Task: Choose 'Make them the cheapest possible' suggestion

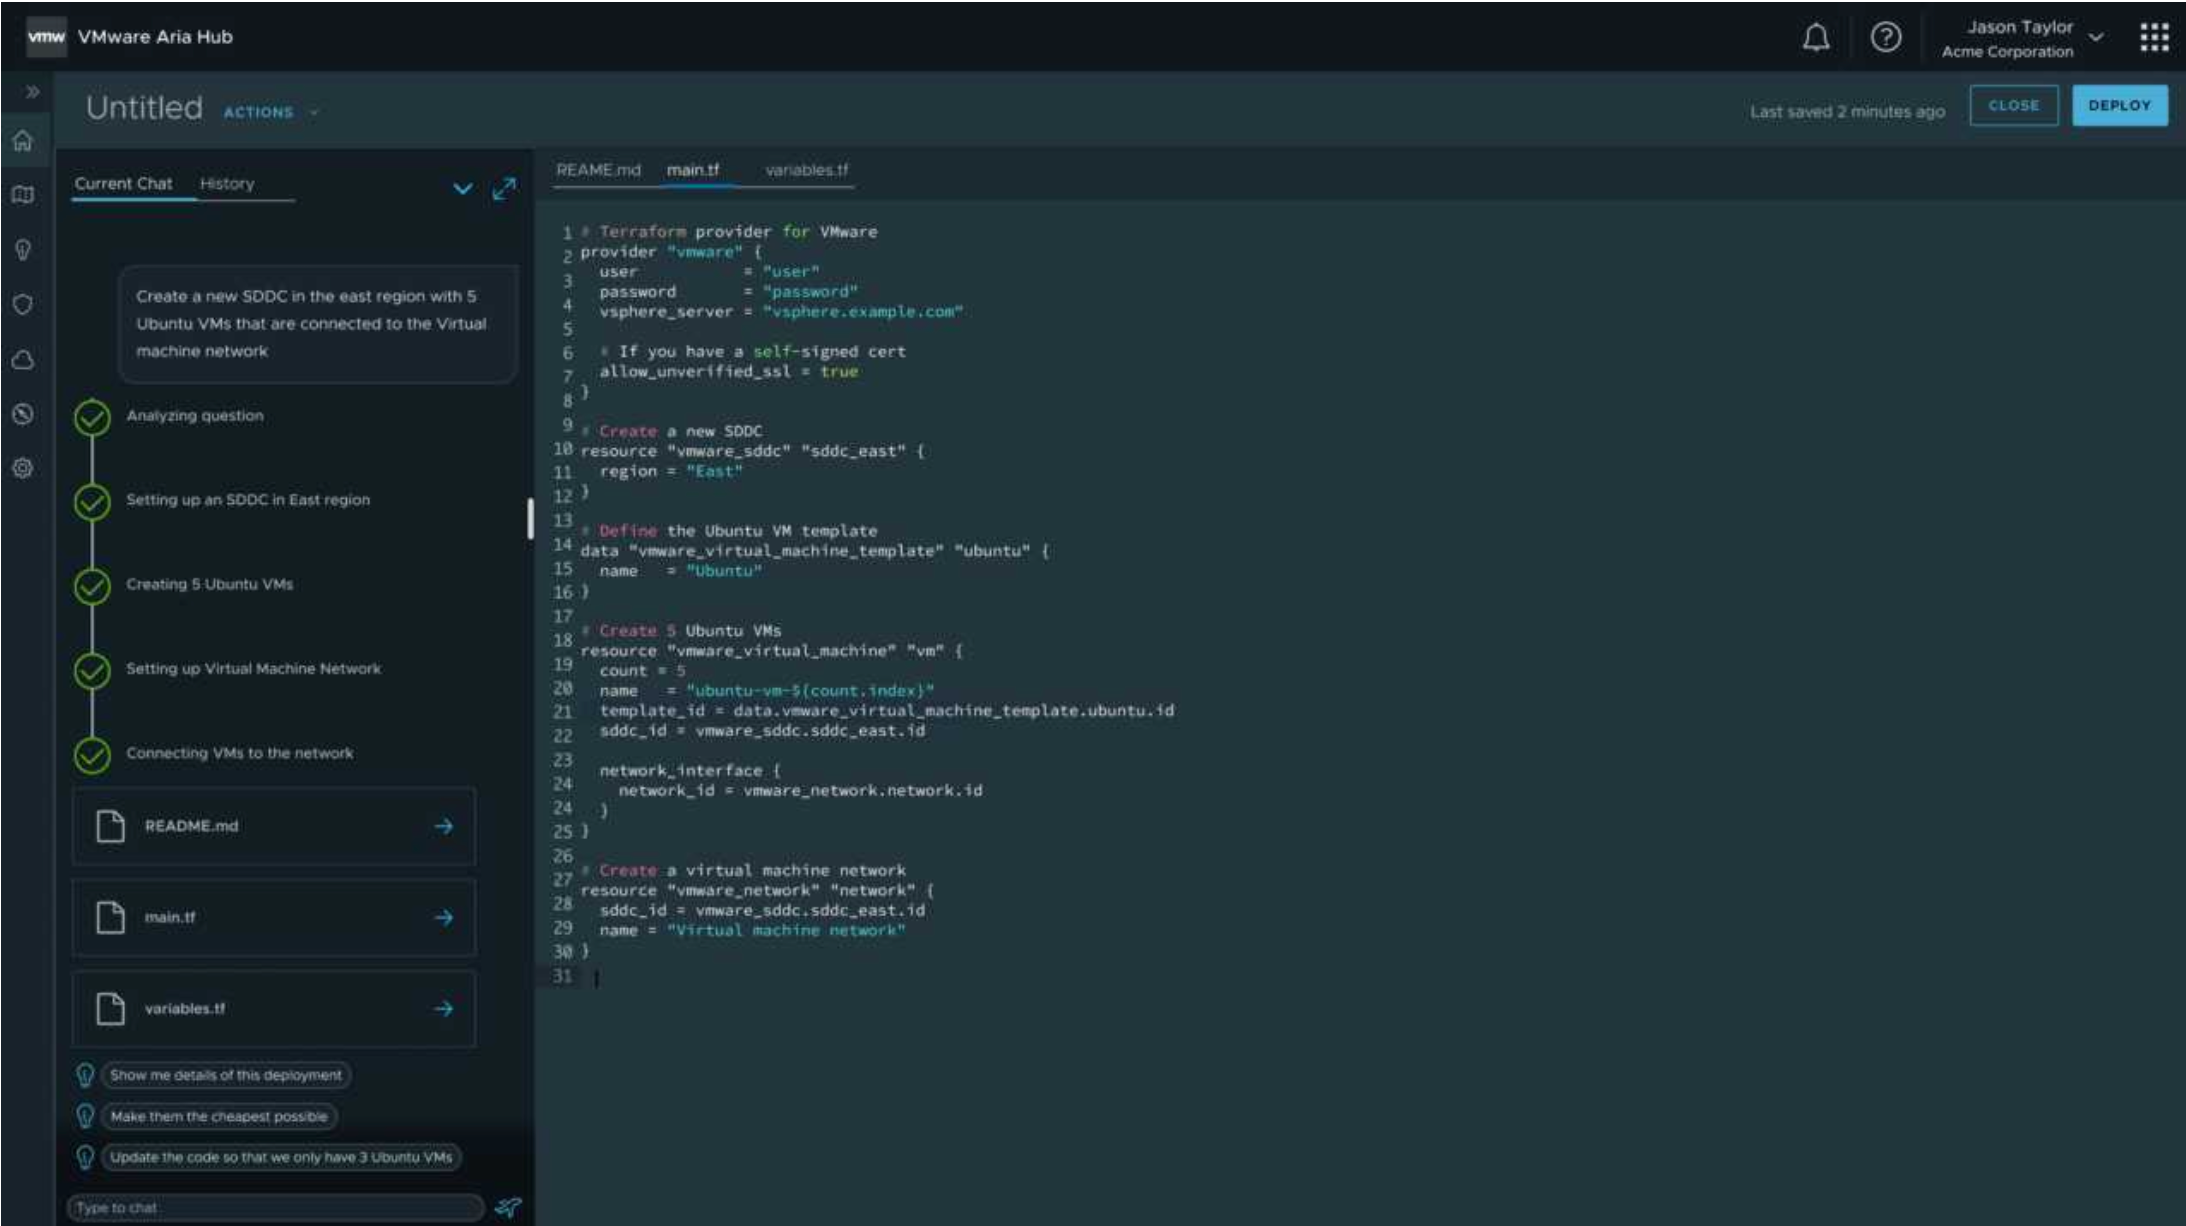Action: pyautogui.click(x=219, y=1116)
